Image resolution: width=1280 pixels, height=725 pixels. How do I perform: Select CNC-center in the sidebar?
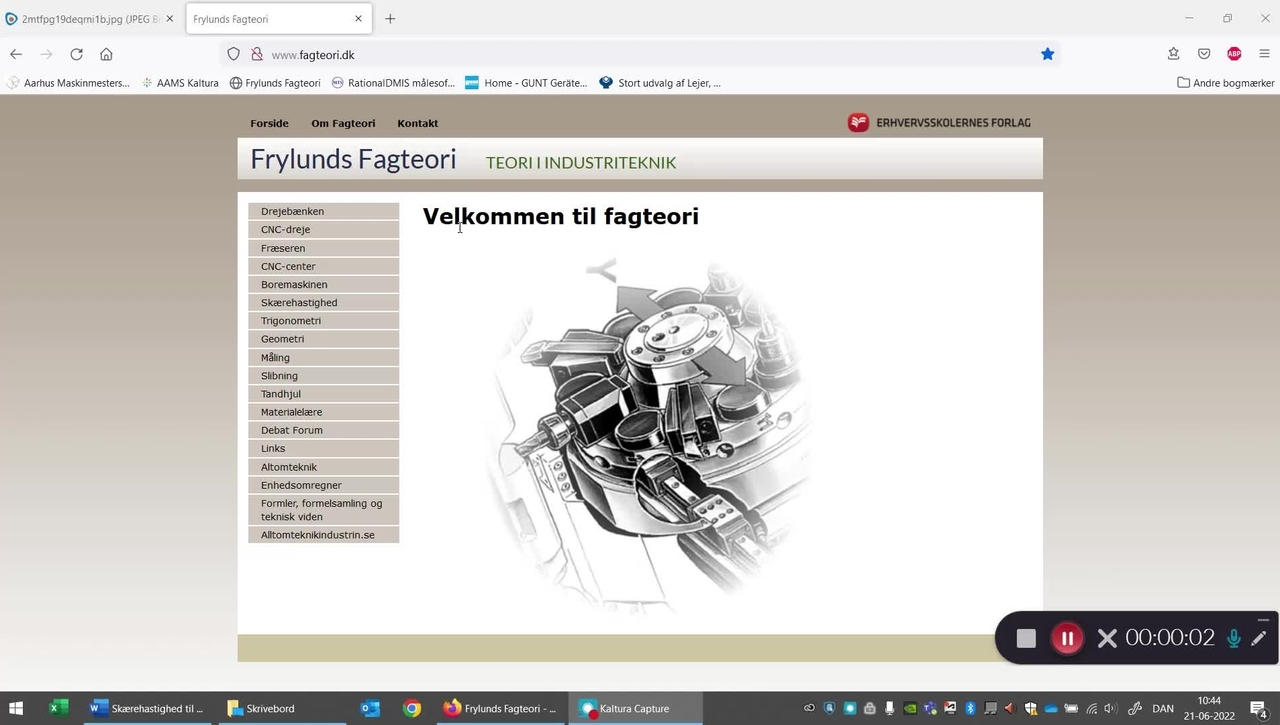click(323, 266)
